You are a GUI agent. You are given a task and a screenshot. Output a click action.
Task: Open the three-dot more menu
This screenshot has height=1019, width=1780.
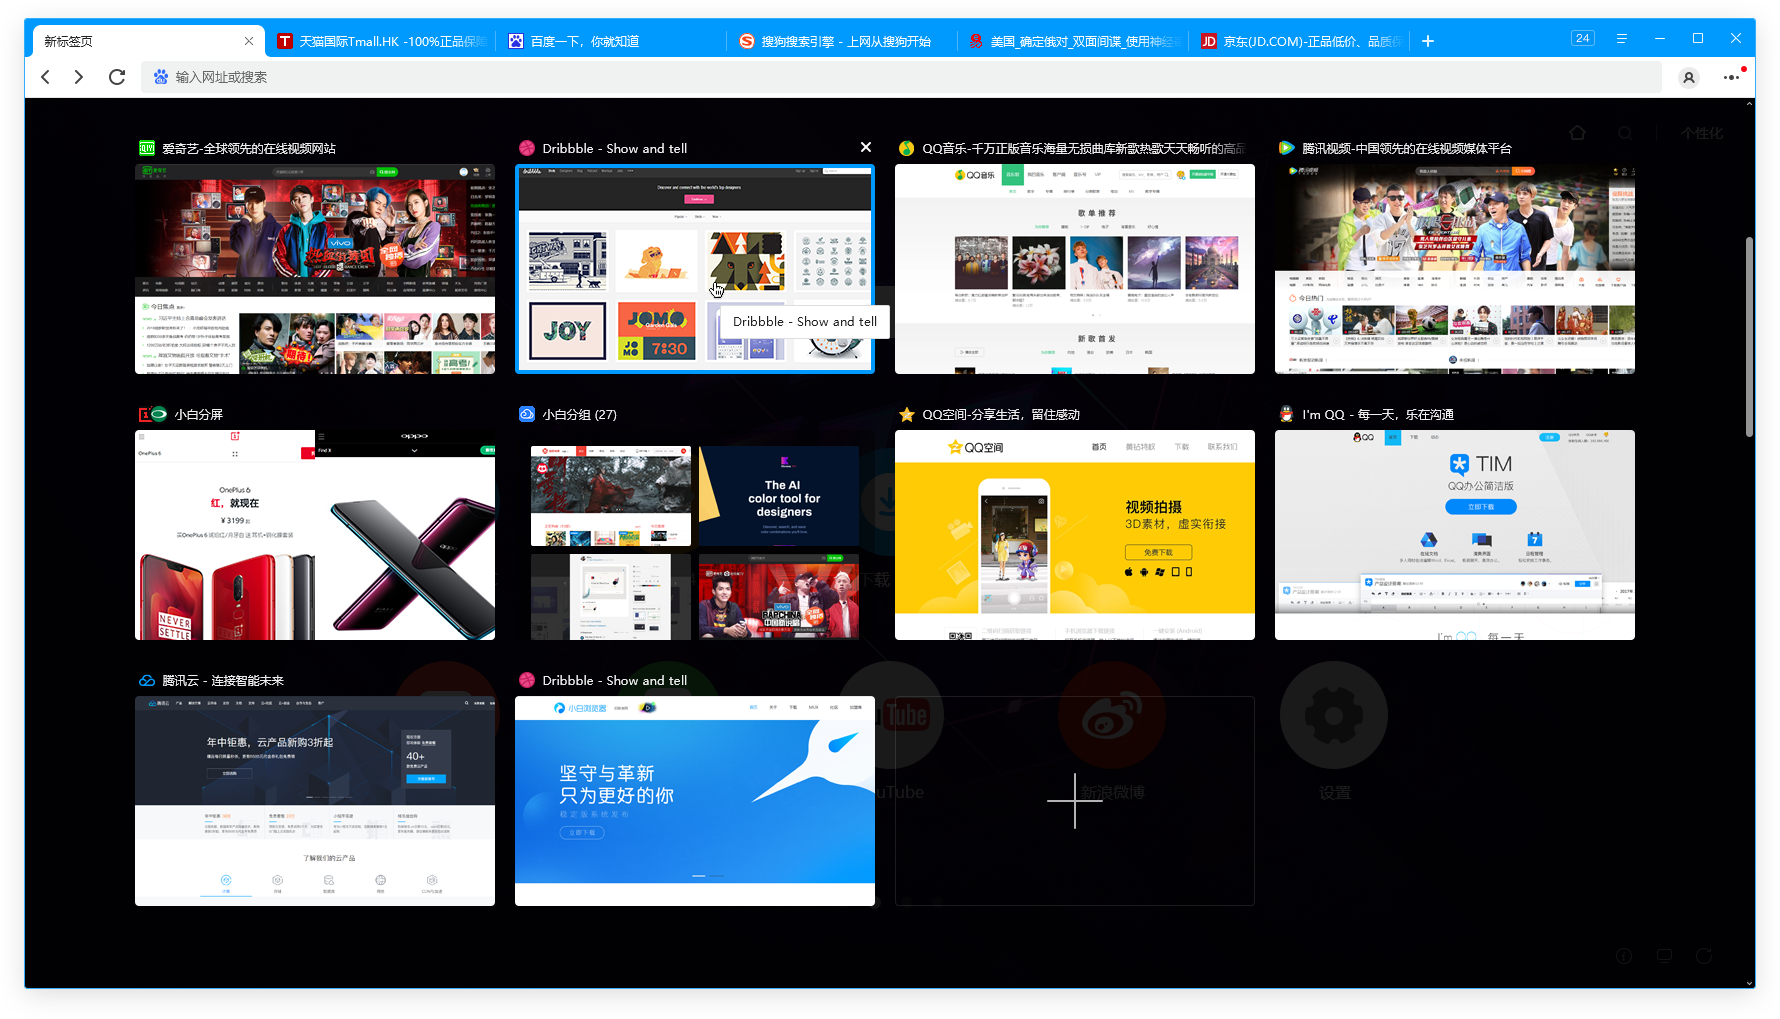pyautogui.click(x=1731, y=77)
